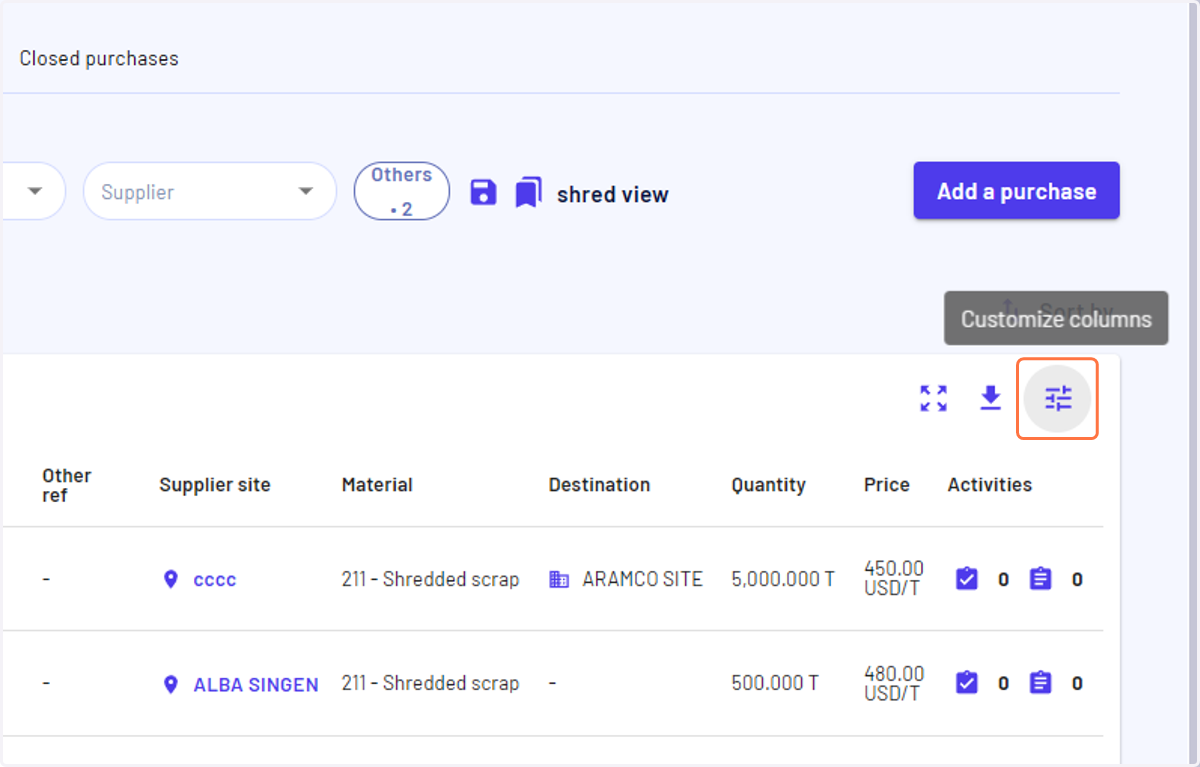Viewport: 1200px width, 767px height.
Task: Select Shredded scrap material in ALBA SINGEN row
Action: [431, 683]
